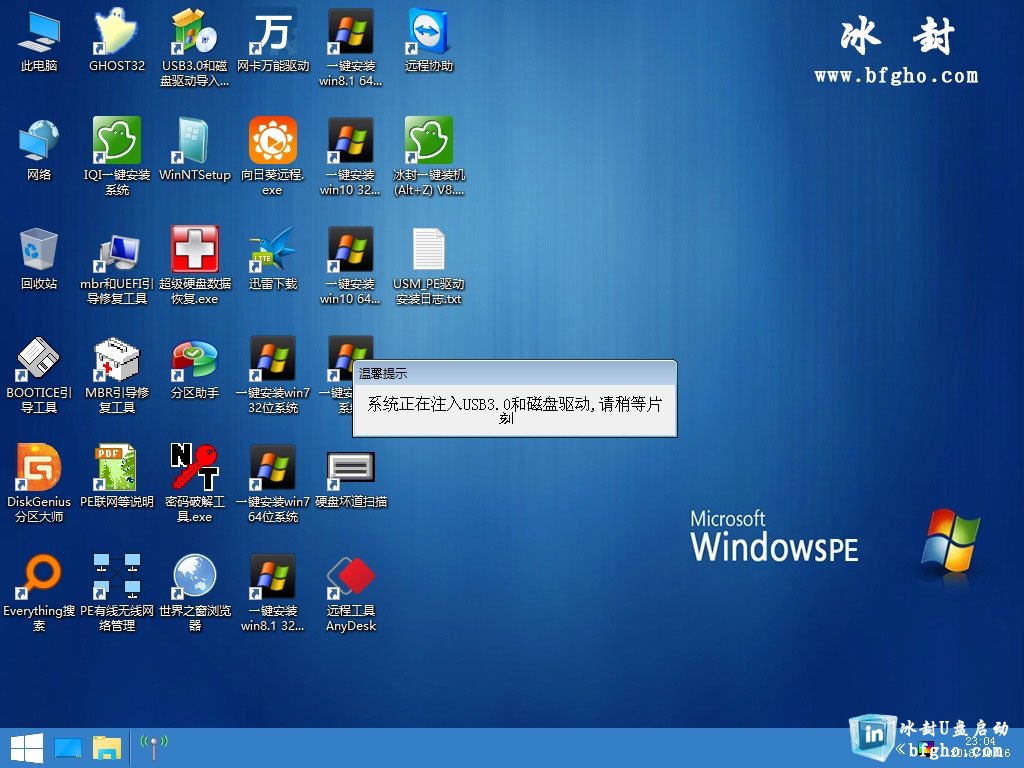This screenshot has height=768, width=1024.
Task: Click show desktop taskbar icon
Action: pos(68,748)
